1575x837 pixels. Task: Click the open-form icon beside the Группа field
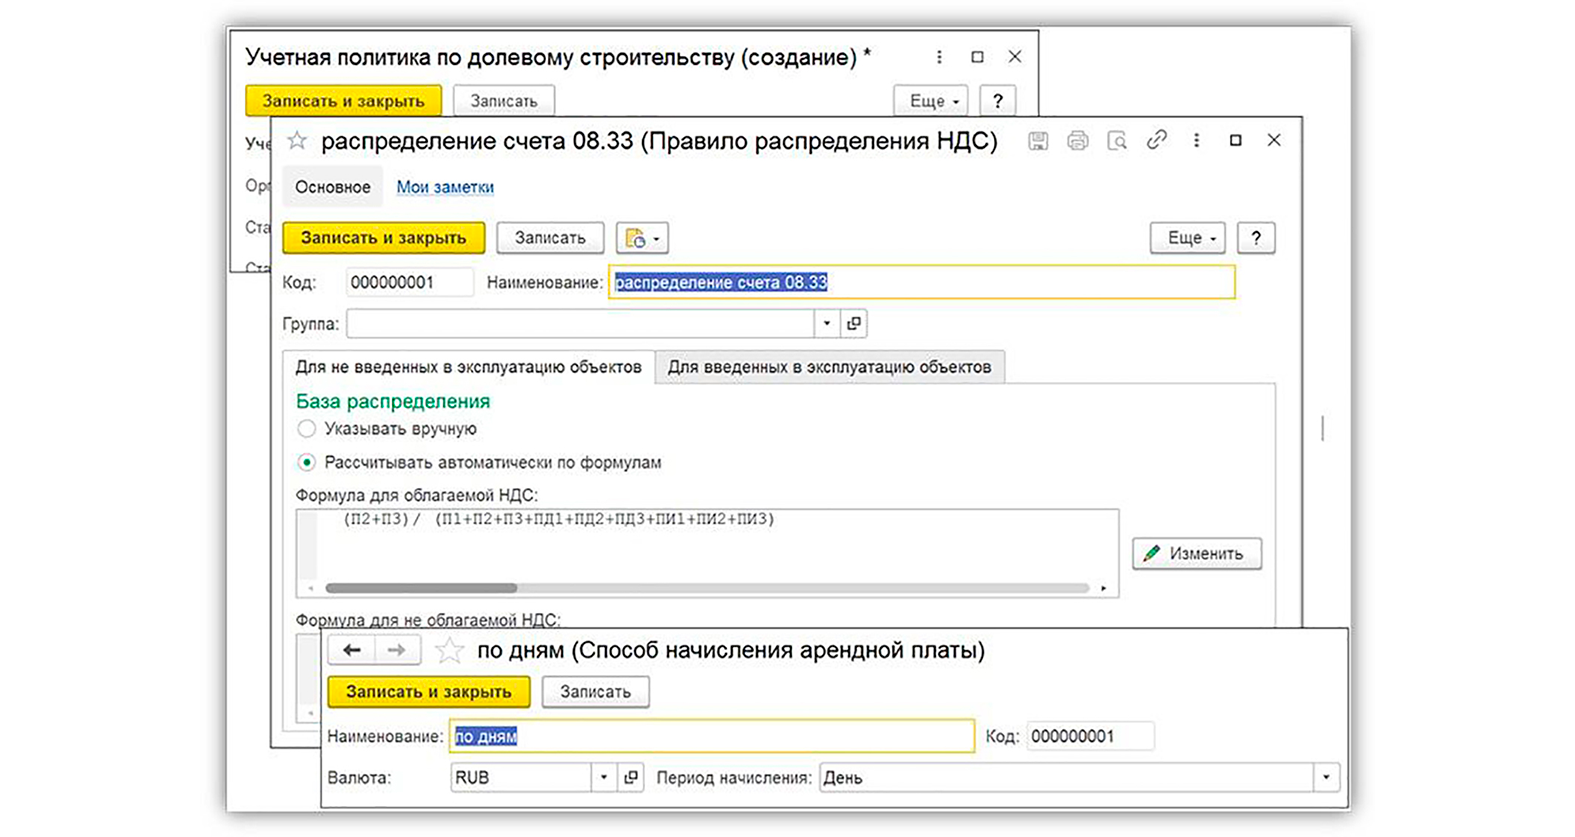[854, 324]
